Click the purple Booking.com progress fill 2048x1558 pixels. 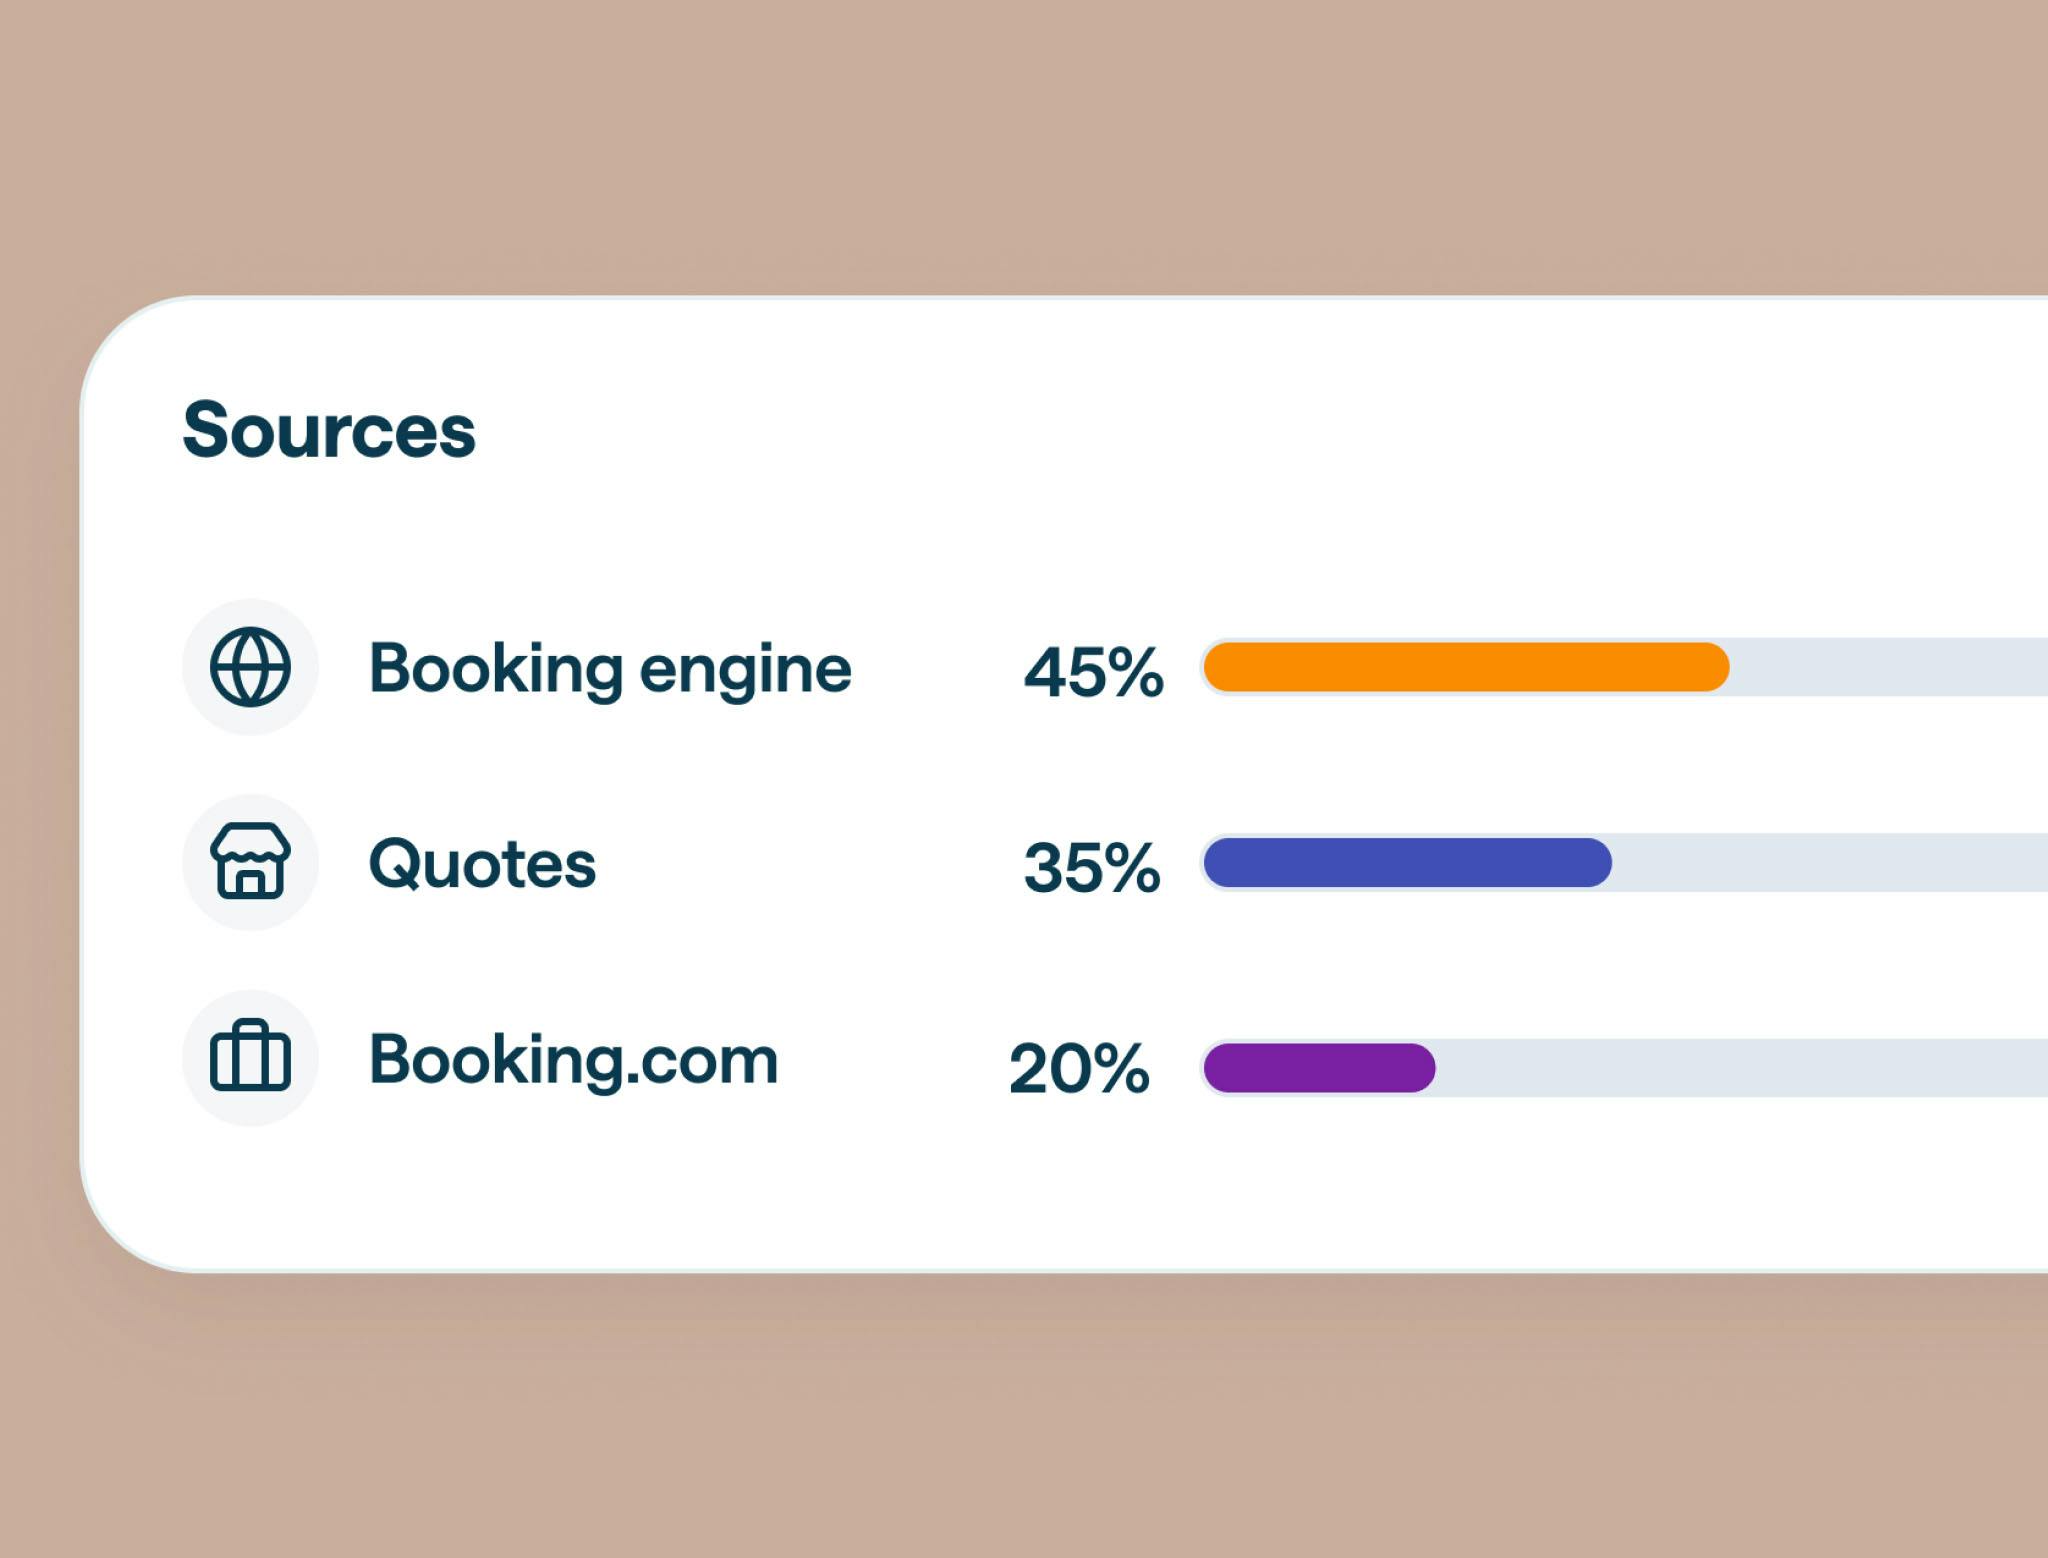click(x=1319, y=1068)
